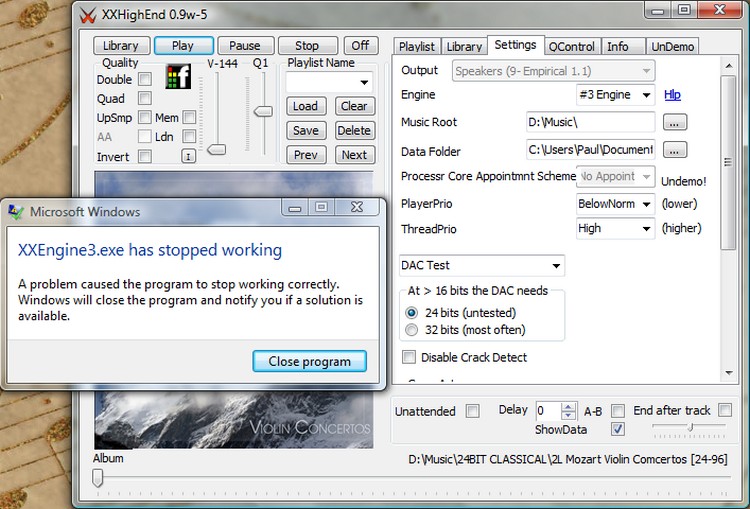Skip to next track with Next
The width and height of the screenshot is (750, 509).
click(x=354, y=155)
